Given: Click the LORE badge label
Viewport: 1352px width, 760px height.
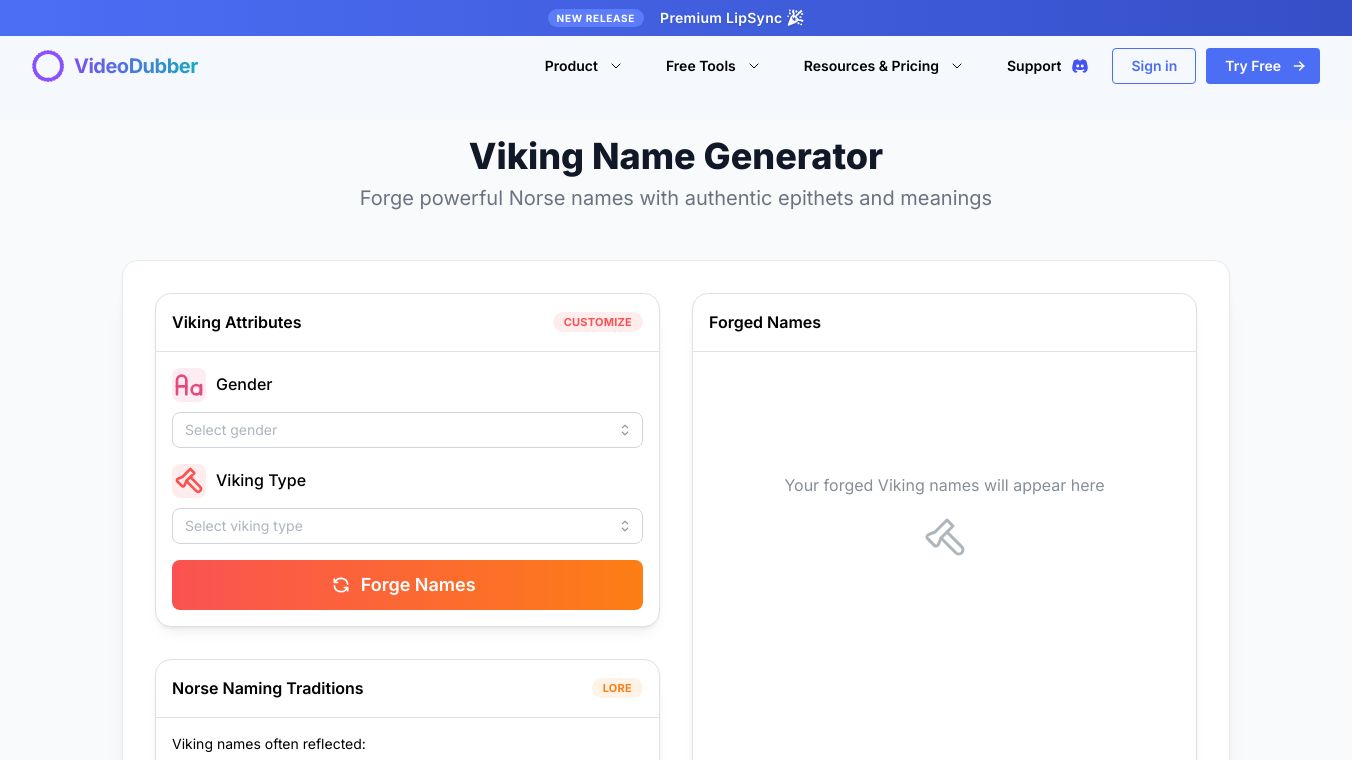Looking at the screenshot, I should 617,688.
